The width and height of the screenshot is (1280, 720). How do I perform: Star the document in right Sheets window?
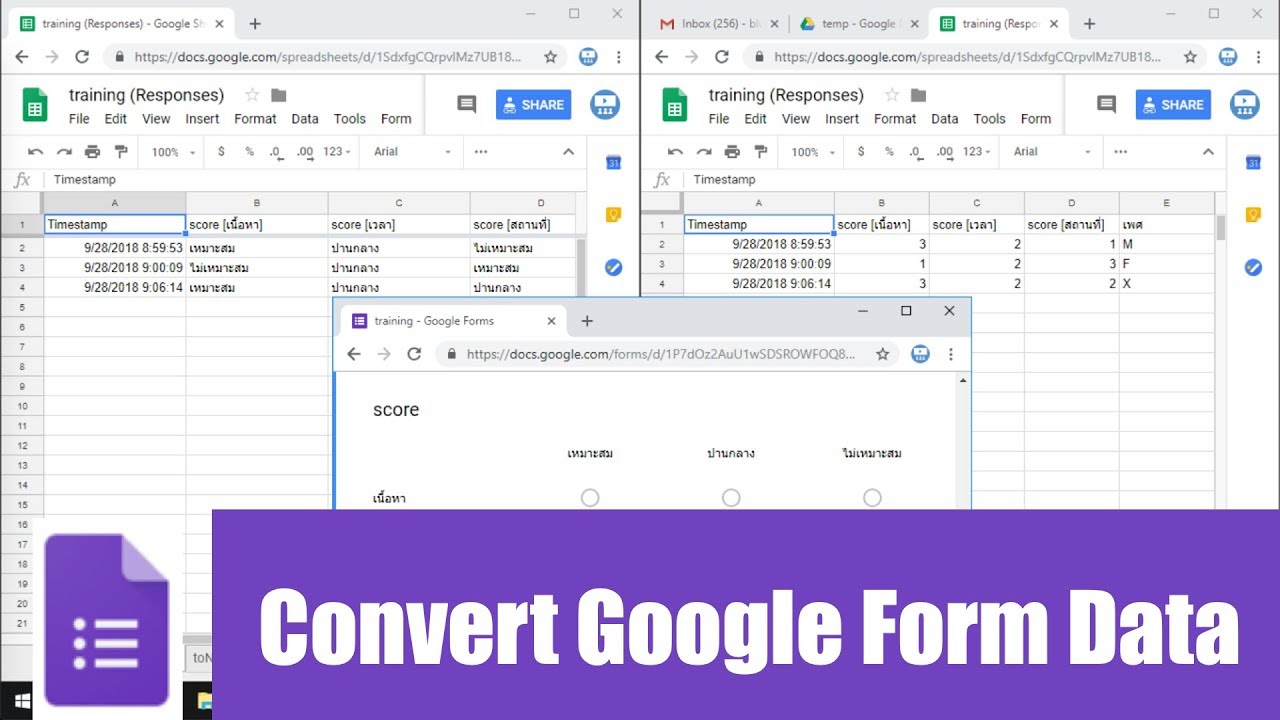point(892,95)
